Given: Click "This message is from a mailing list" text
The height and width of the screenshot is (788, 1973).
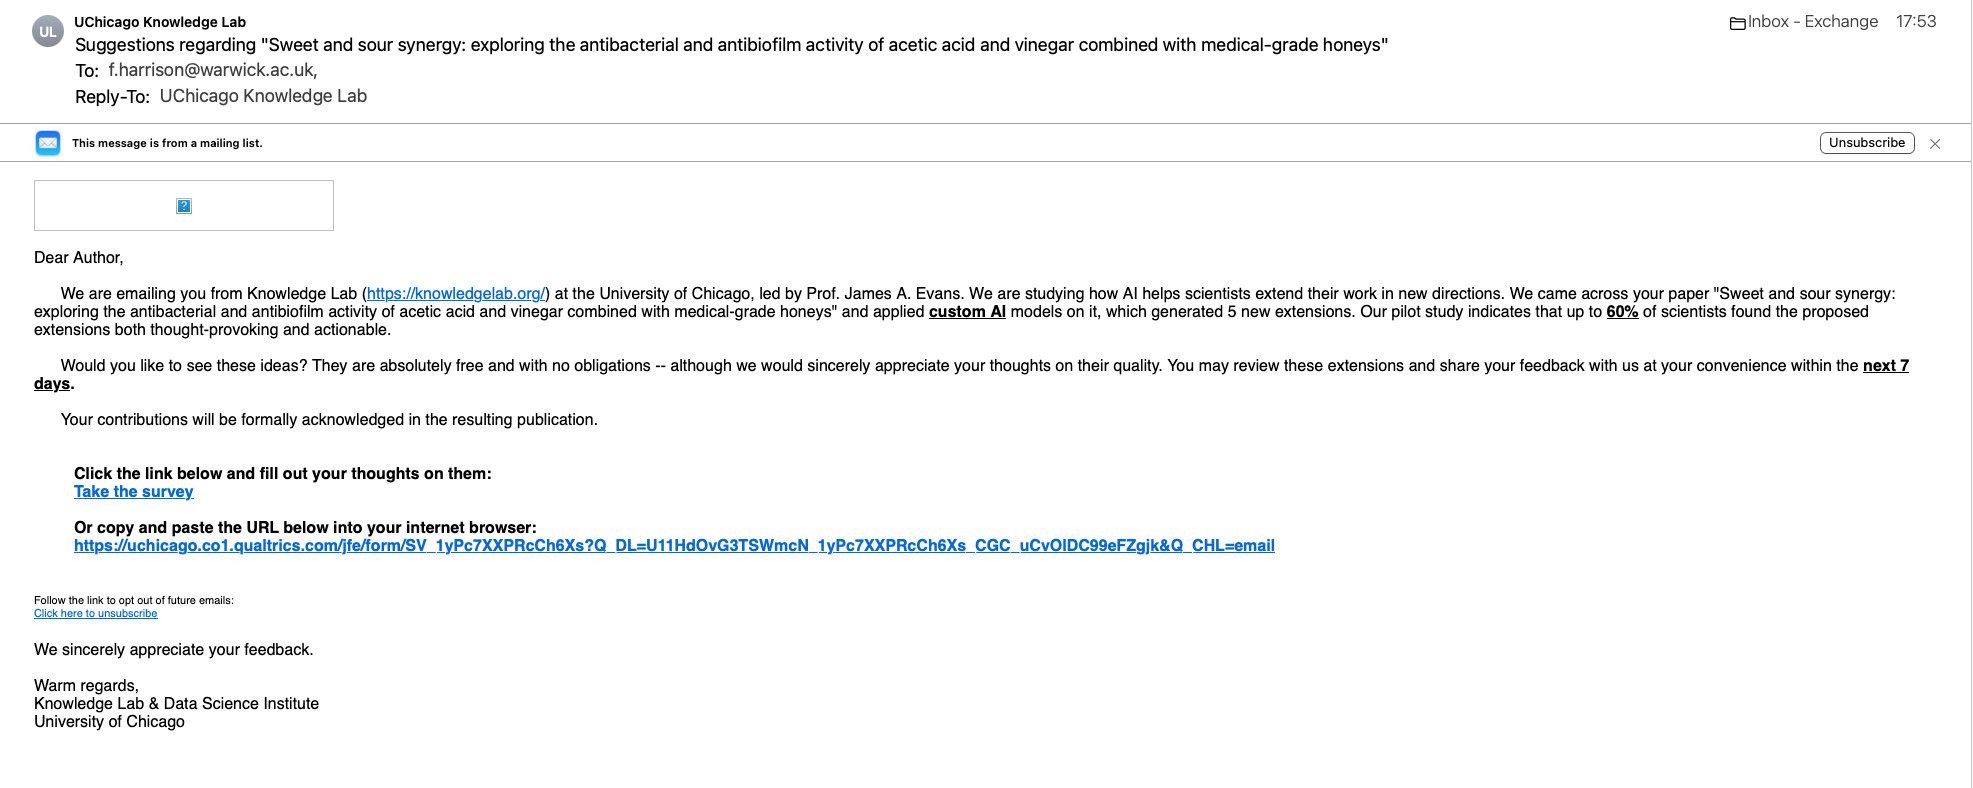Looking at the screenshot, I should click(167, 143).
